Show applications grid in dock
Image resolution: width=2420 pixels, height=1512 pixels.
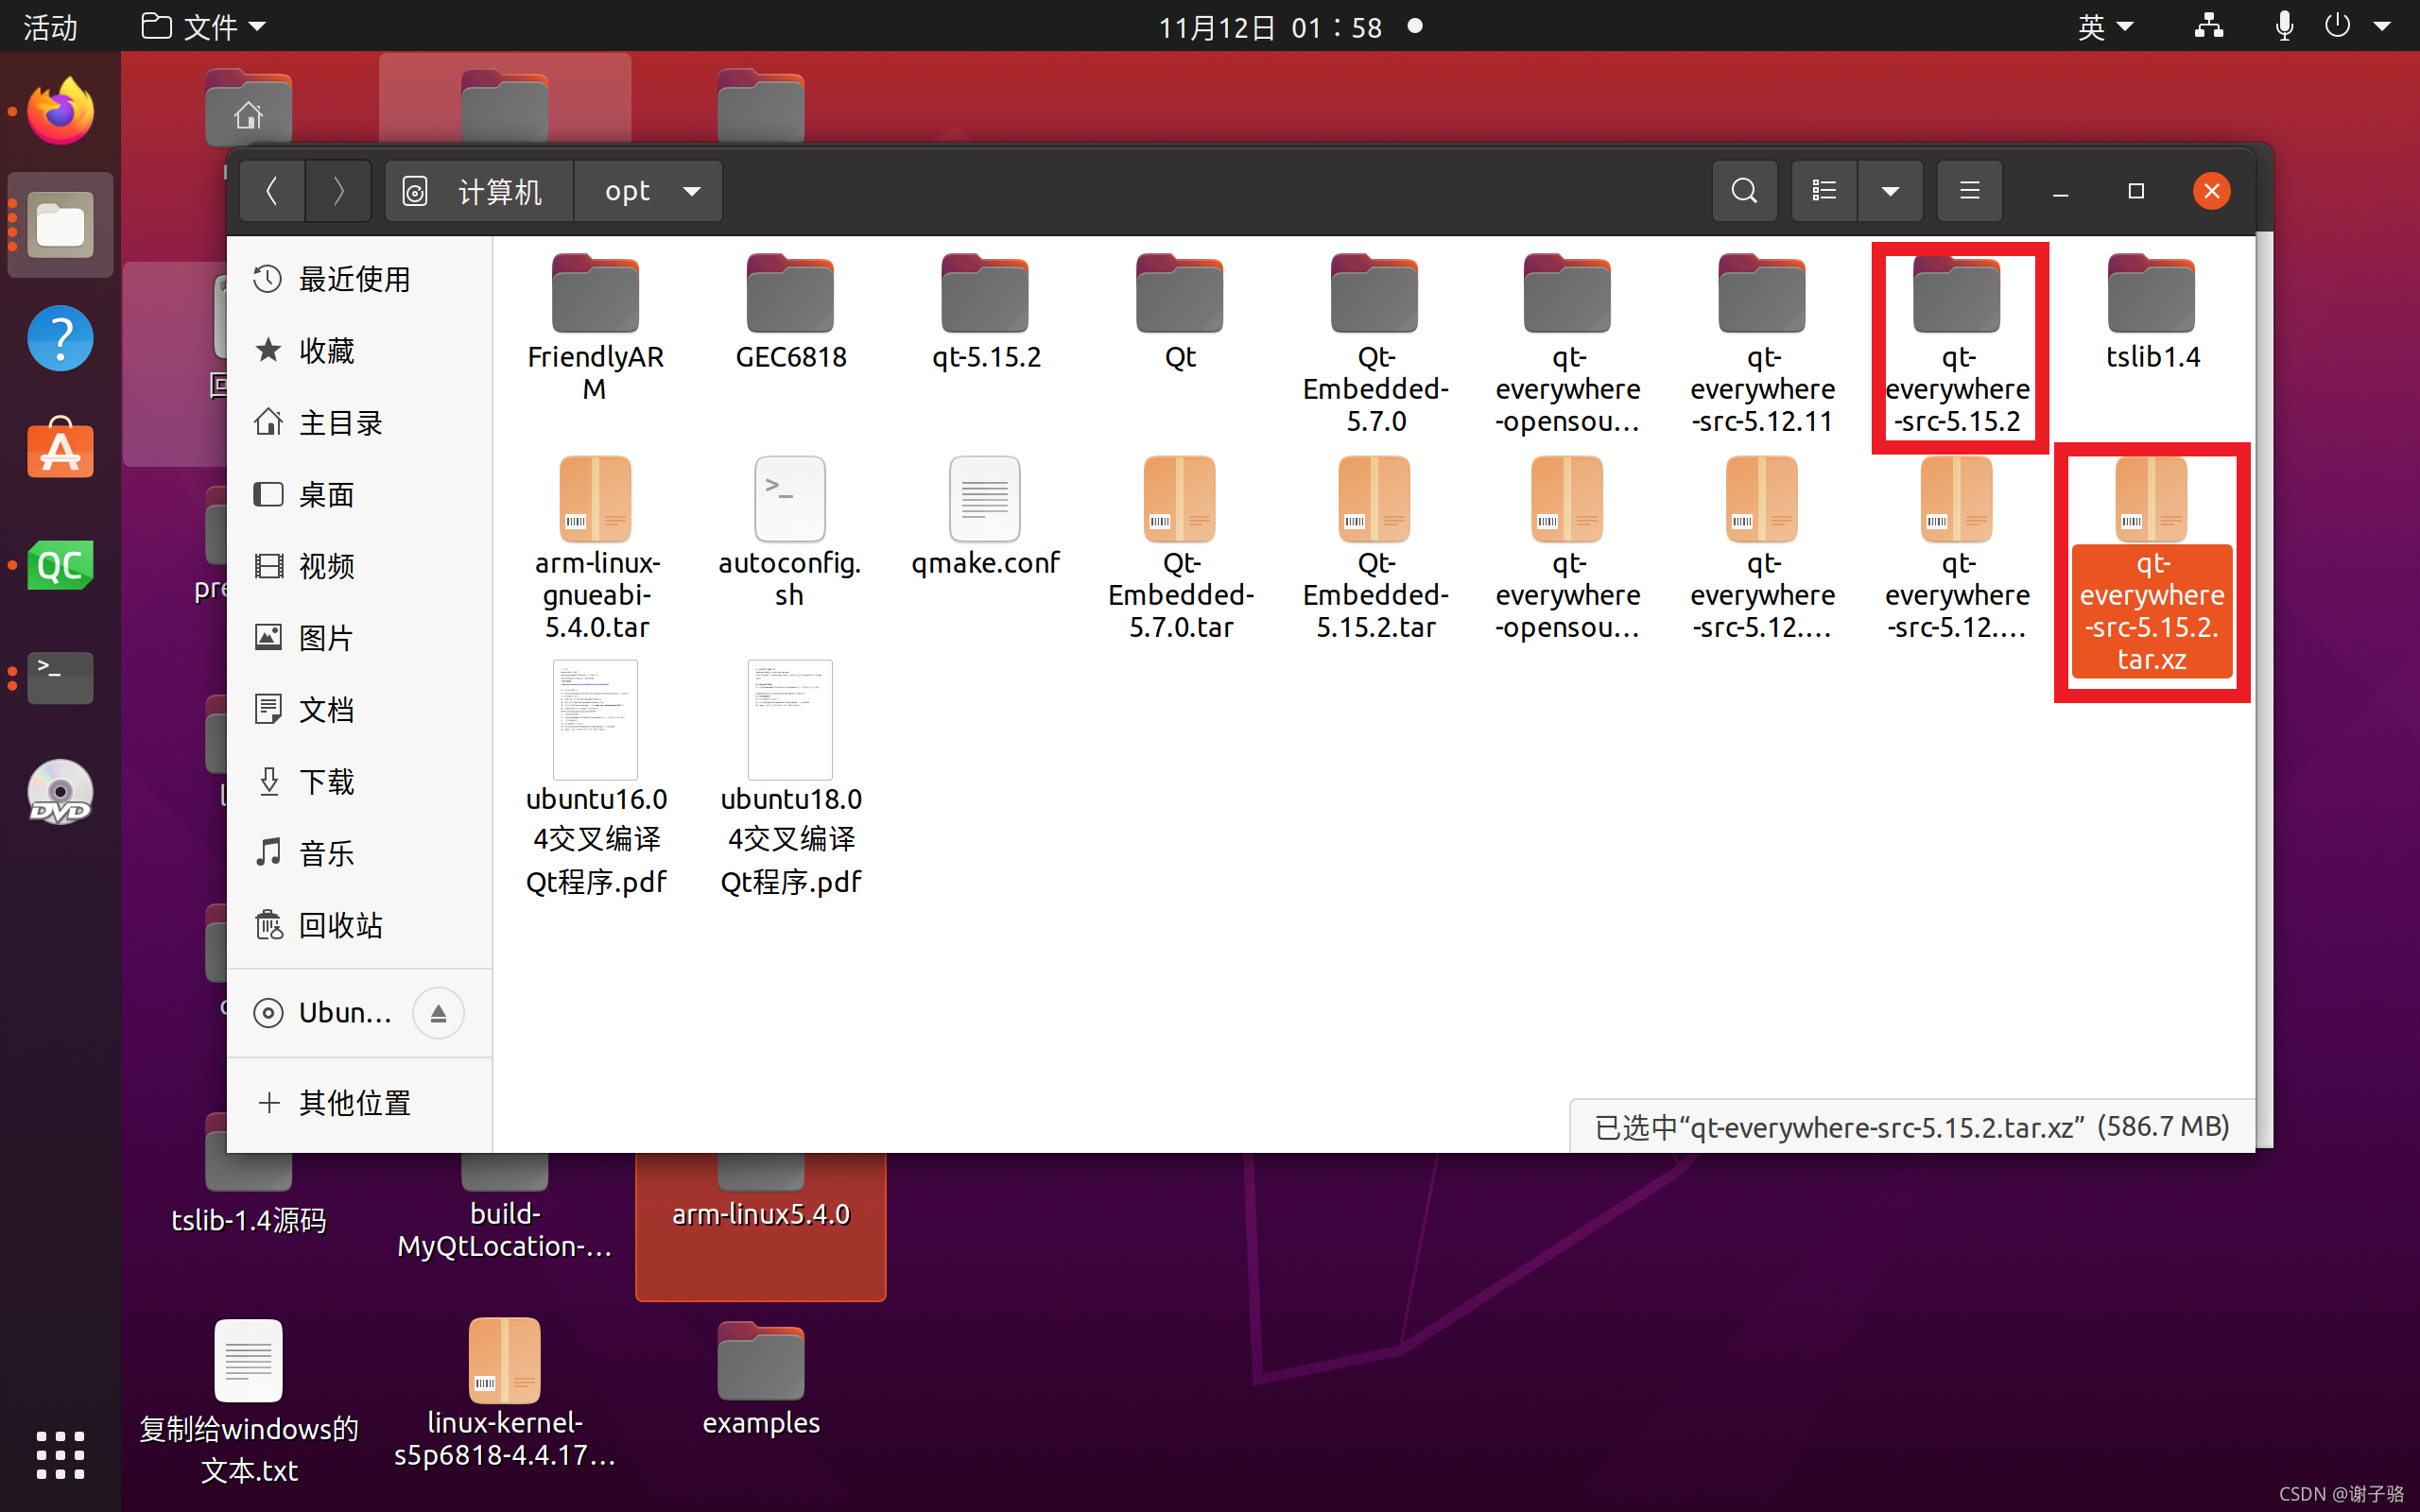(x=60, y=1454)
